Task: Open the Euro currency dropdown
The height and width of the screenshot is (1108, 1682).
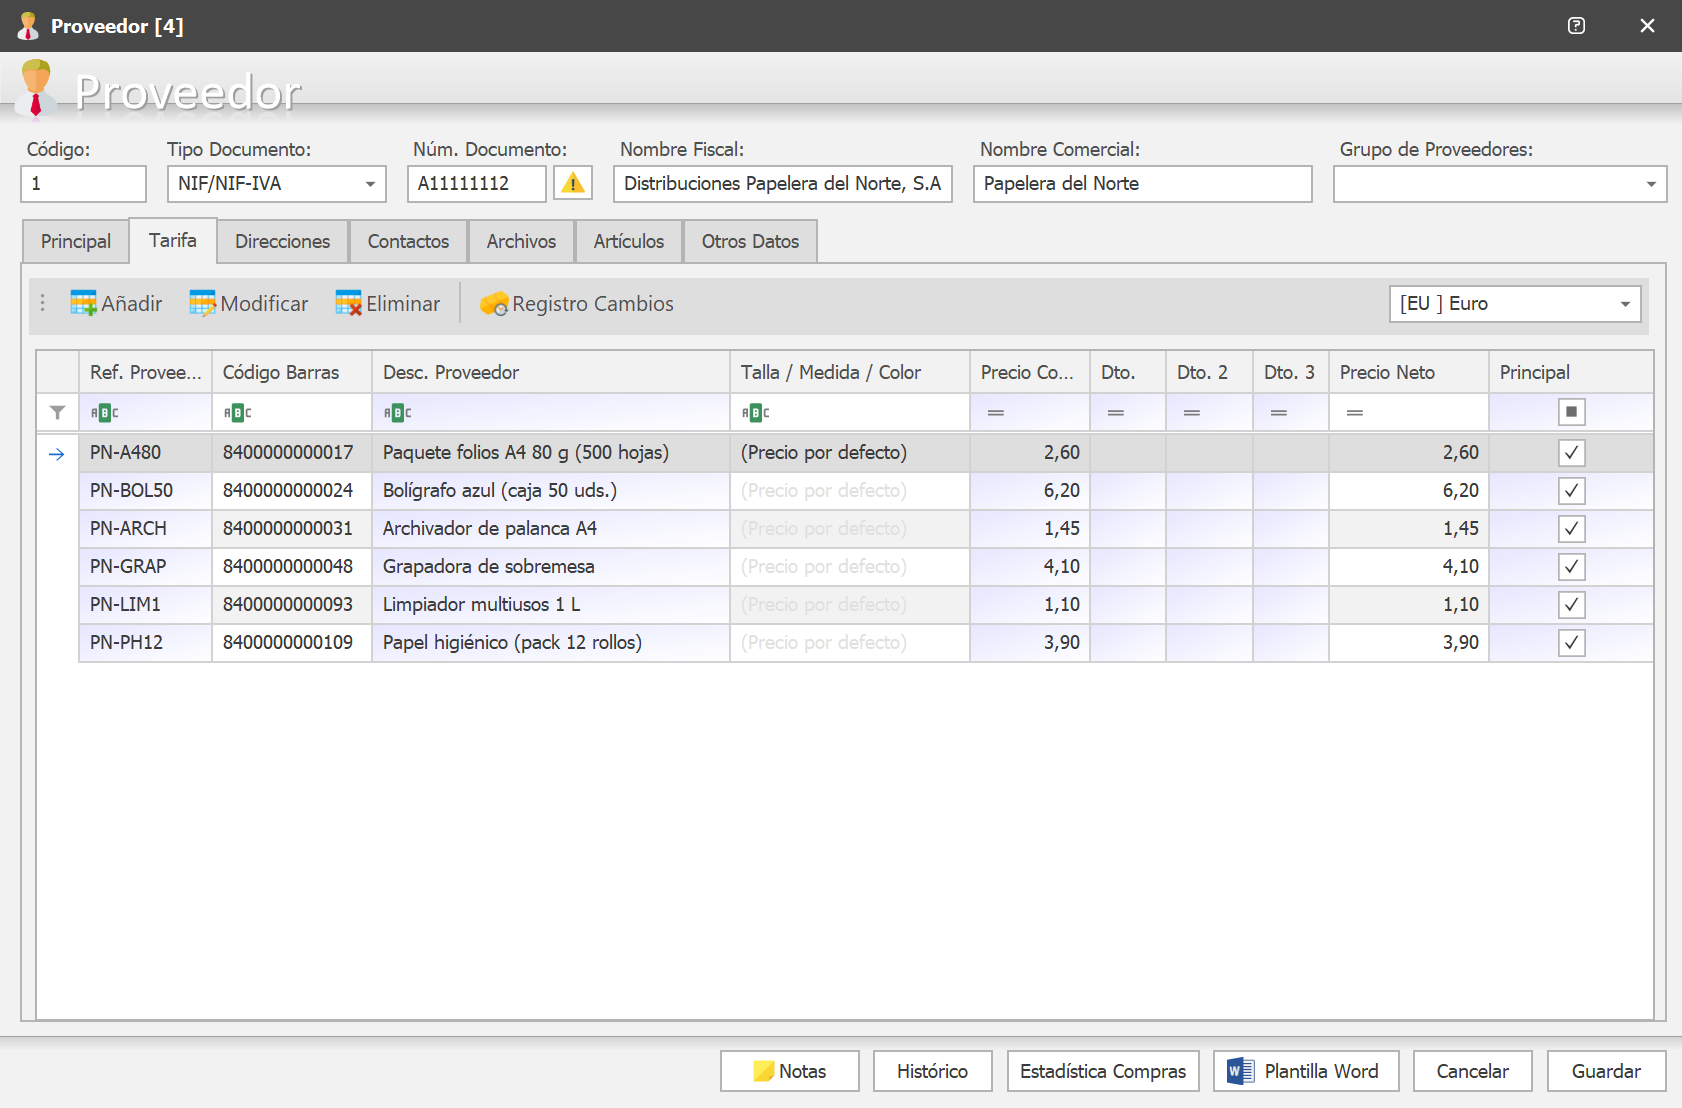Action: (x=1624, y=304)
